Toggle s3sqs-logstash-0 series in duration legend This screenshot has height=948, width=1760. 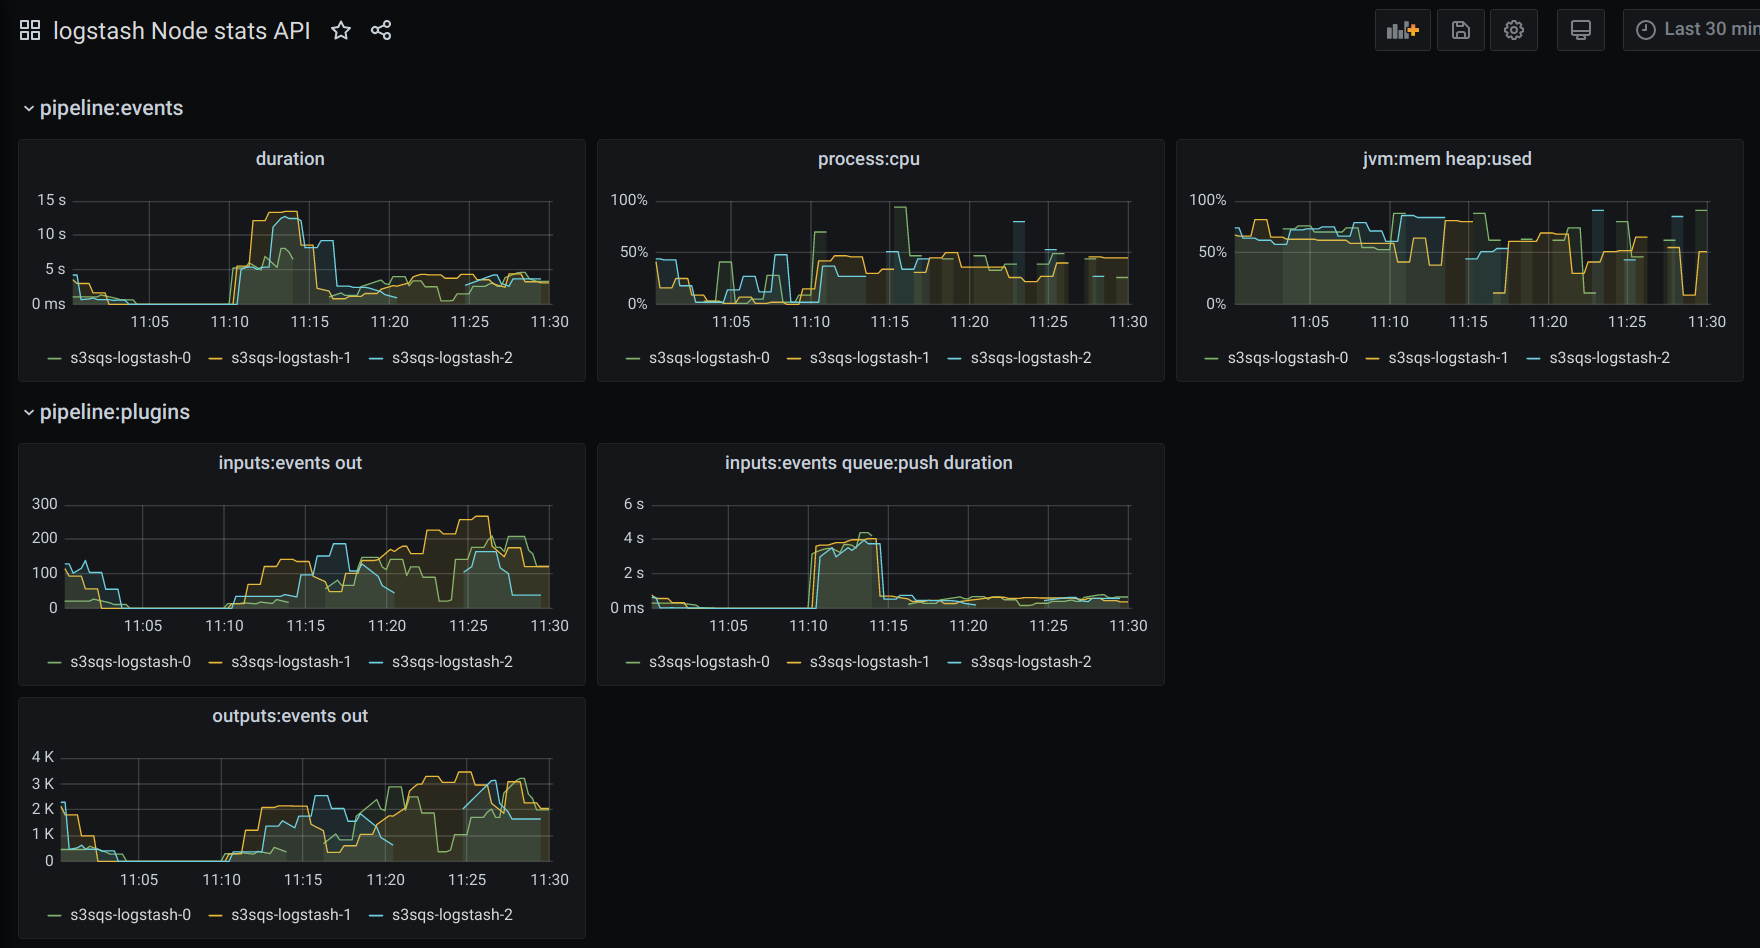[x=130, y=358]
